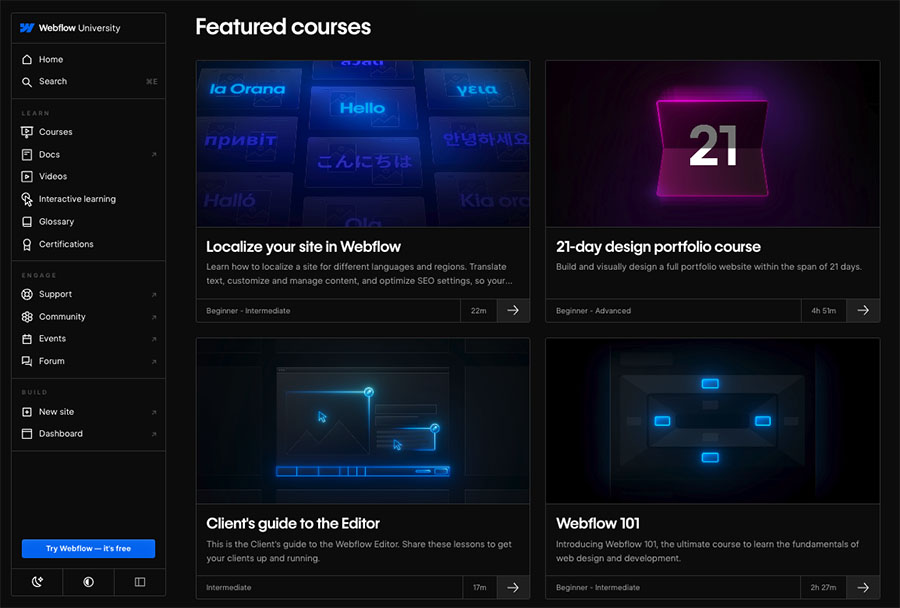
Task: Open Certifications in sidebar
Action: [88, 244]
